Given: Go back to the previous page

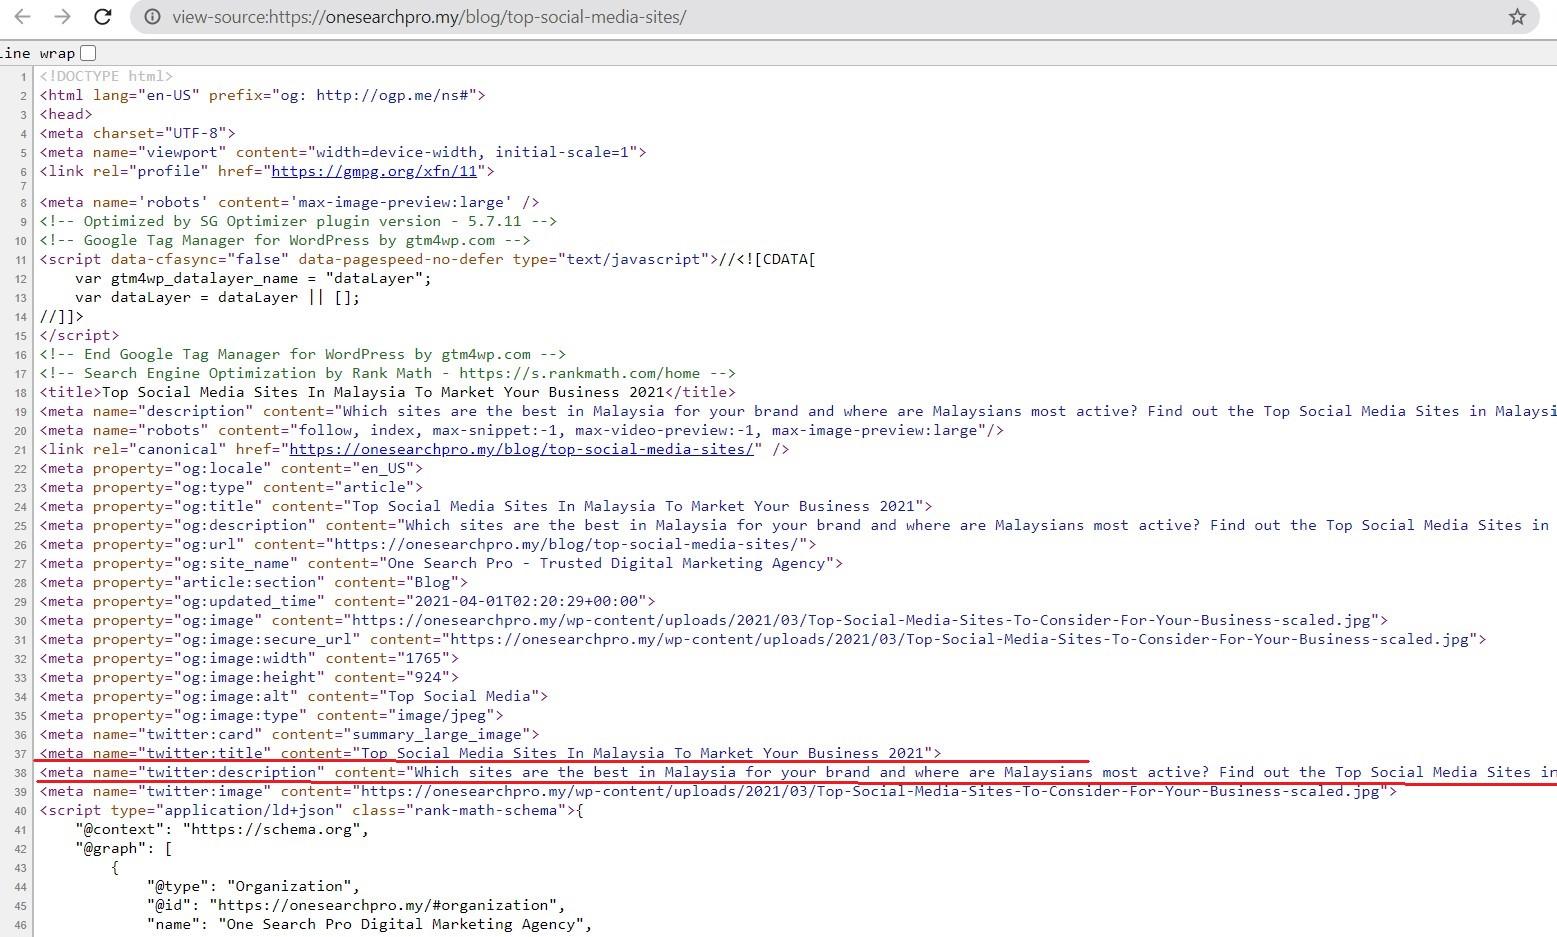Looking at the screenshot, I should 22,17.
